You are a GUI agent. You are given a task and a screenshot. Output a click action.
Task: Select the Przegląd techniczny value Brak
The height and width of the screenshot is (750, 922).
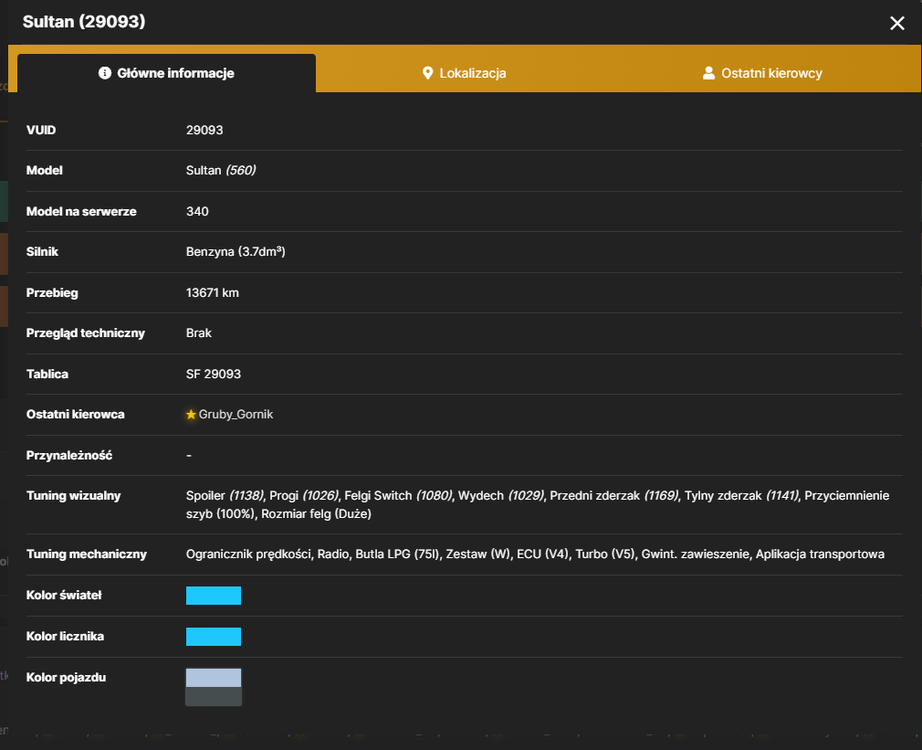[x=199, y=333]
